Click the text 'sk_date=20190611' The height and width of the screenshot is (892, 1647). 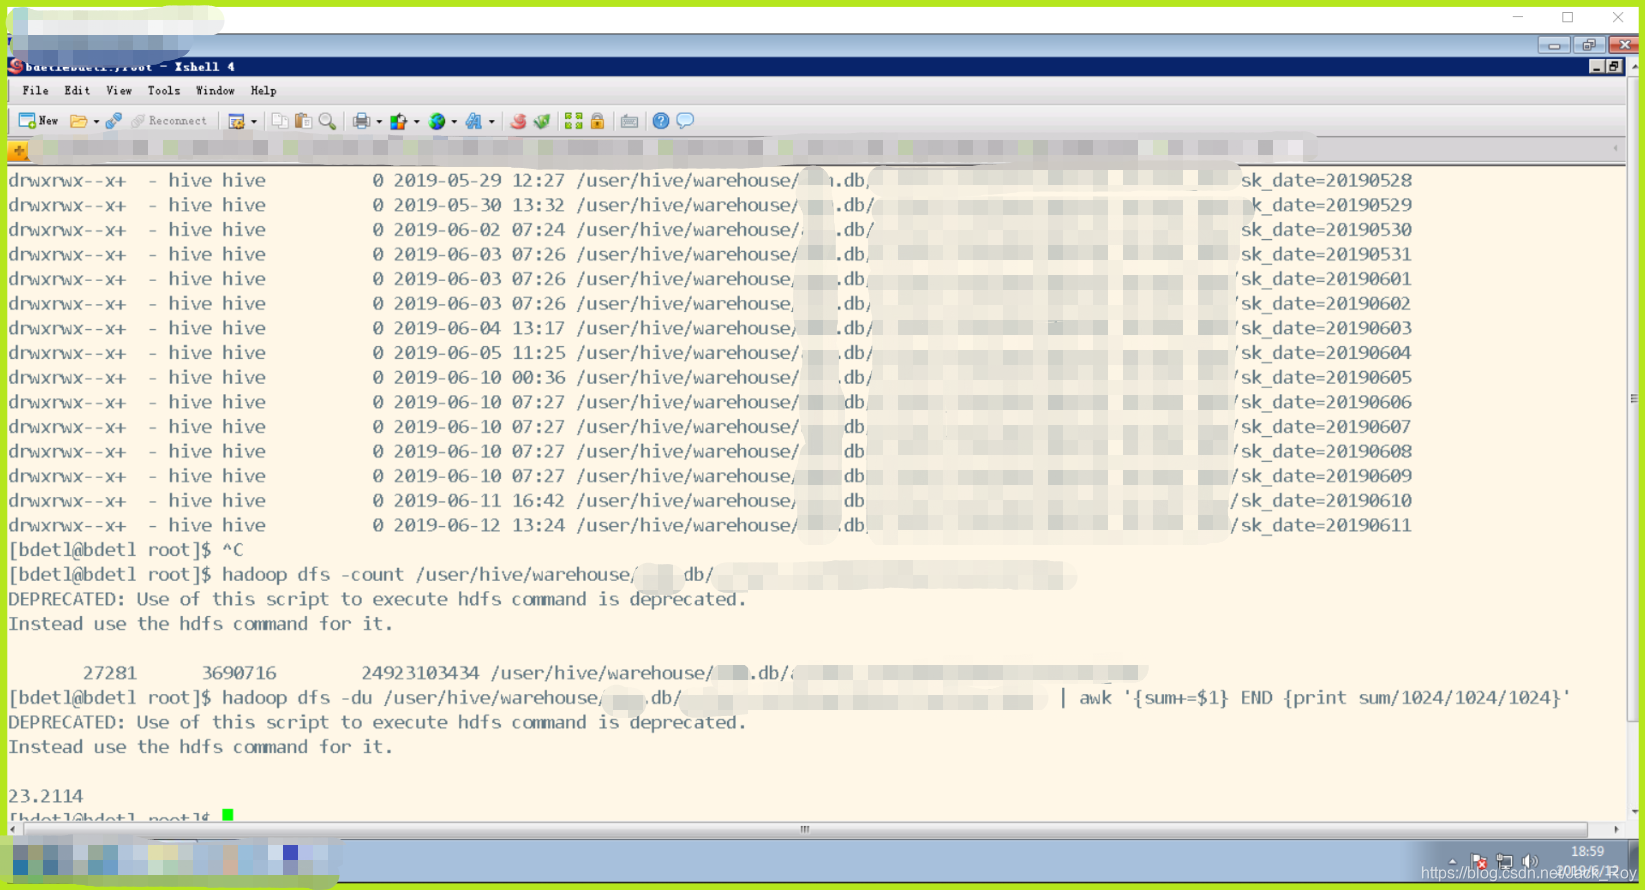tap(1326, 526)
